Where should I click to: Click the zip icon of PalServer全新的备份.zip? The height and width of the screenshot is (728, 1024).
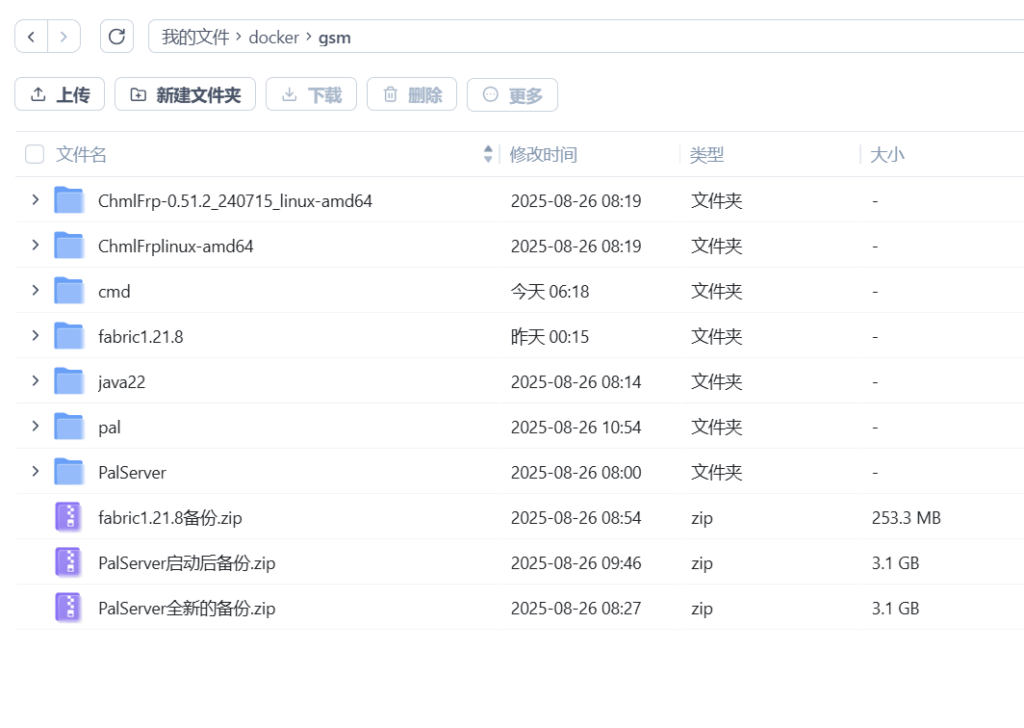pyautogui.click(x=67, y=608)
